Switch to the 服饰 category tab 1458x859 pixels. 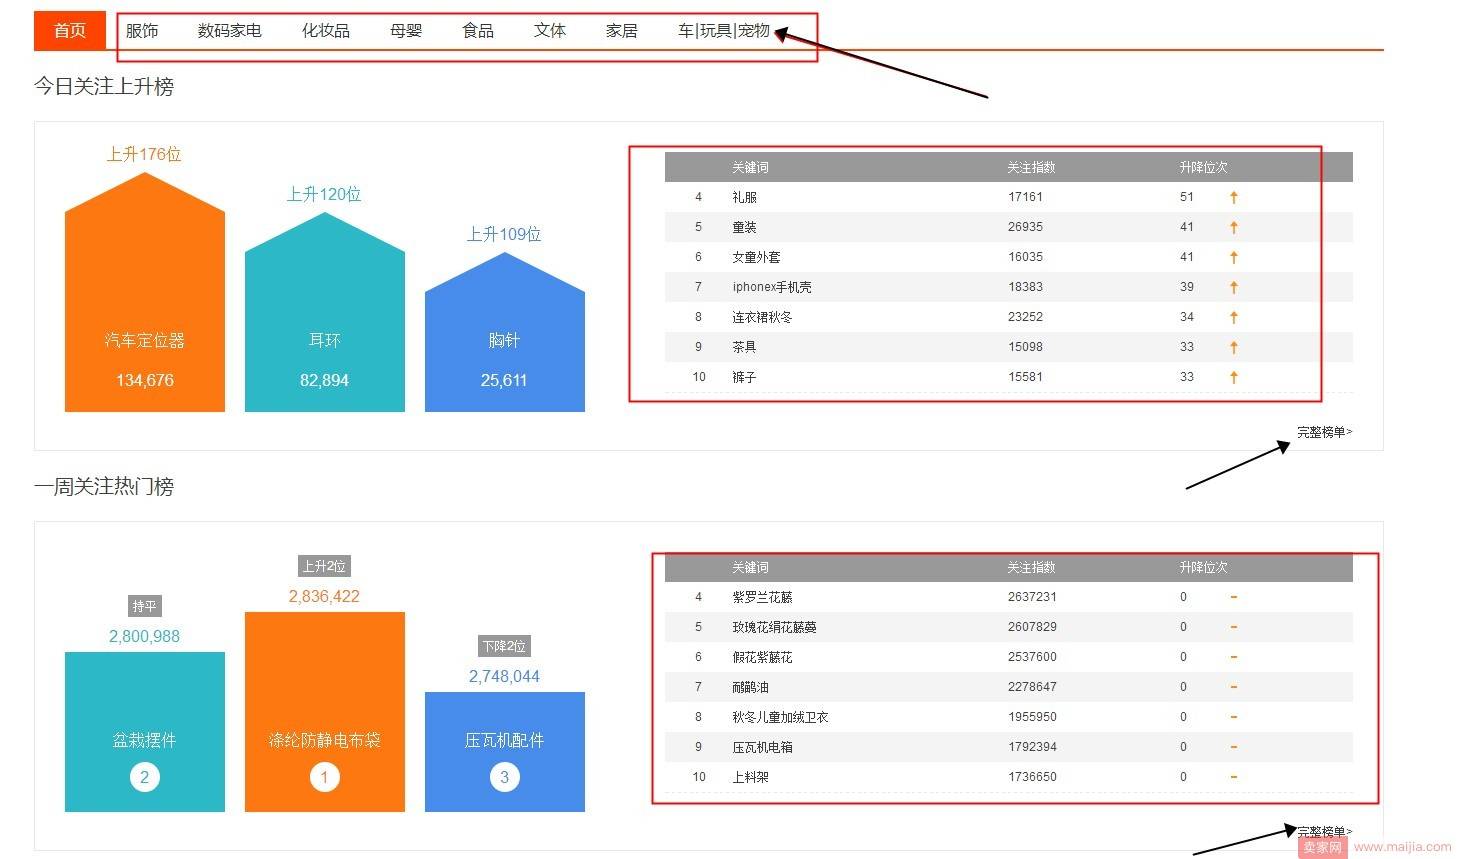pyautogui.click(x=142, y=31)
